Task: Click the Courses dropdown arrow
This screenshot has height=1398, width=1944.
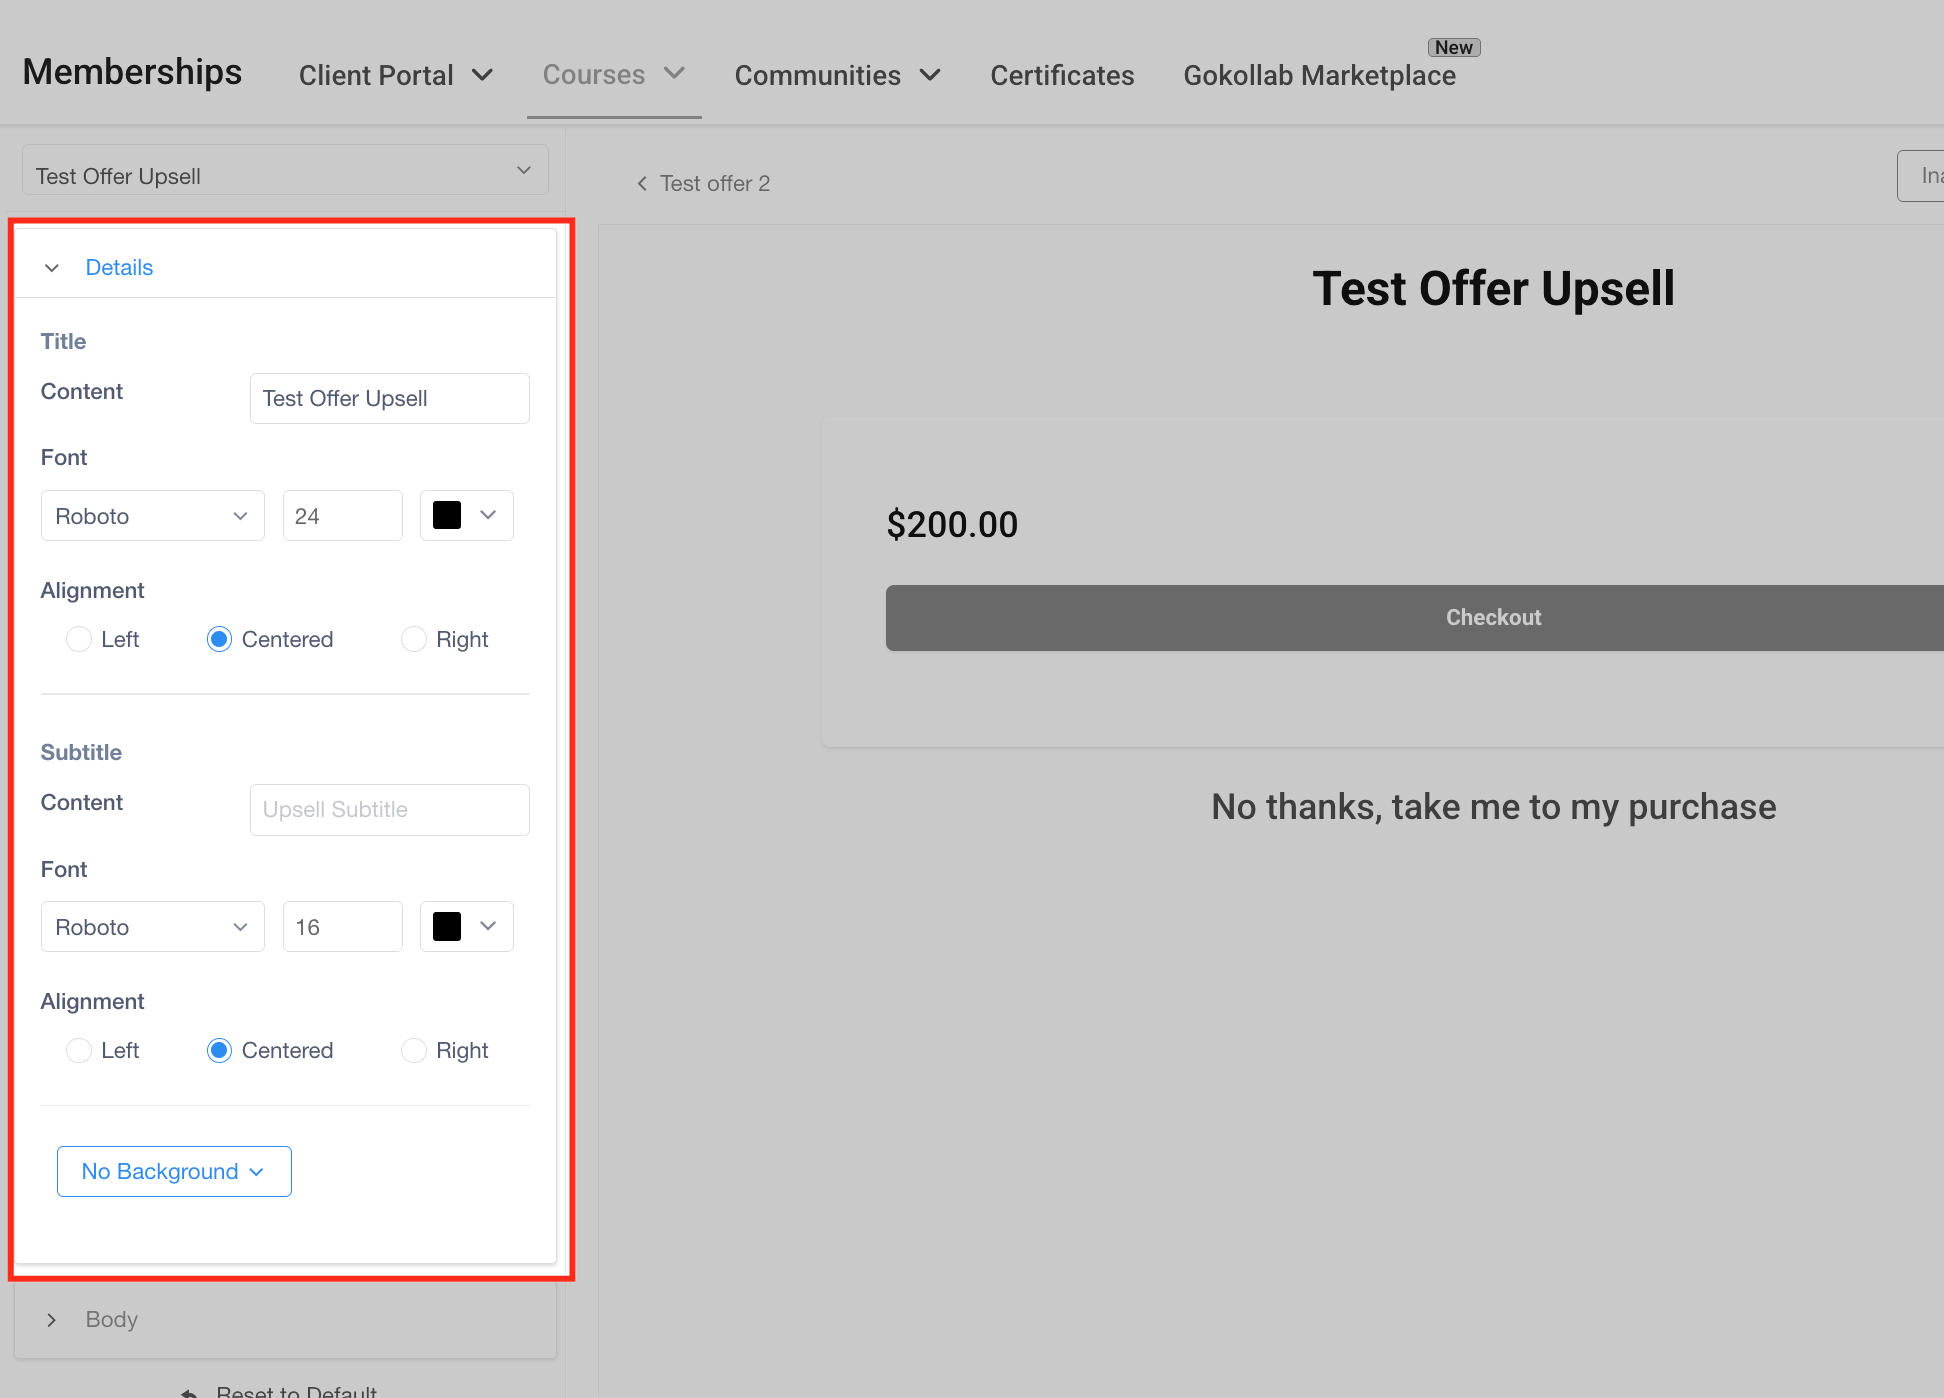Action: tap(675, 73)
